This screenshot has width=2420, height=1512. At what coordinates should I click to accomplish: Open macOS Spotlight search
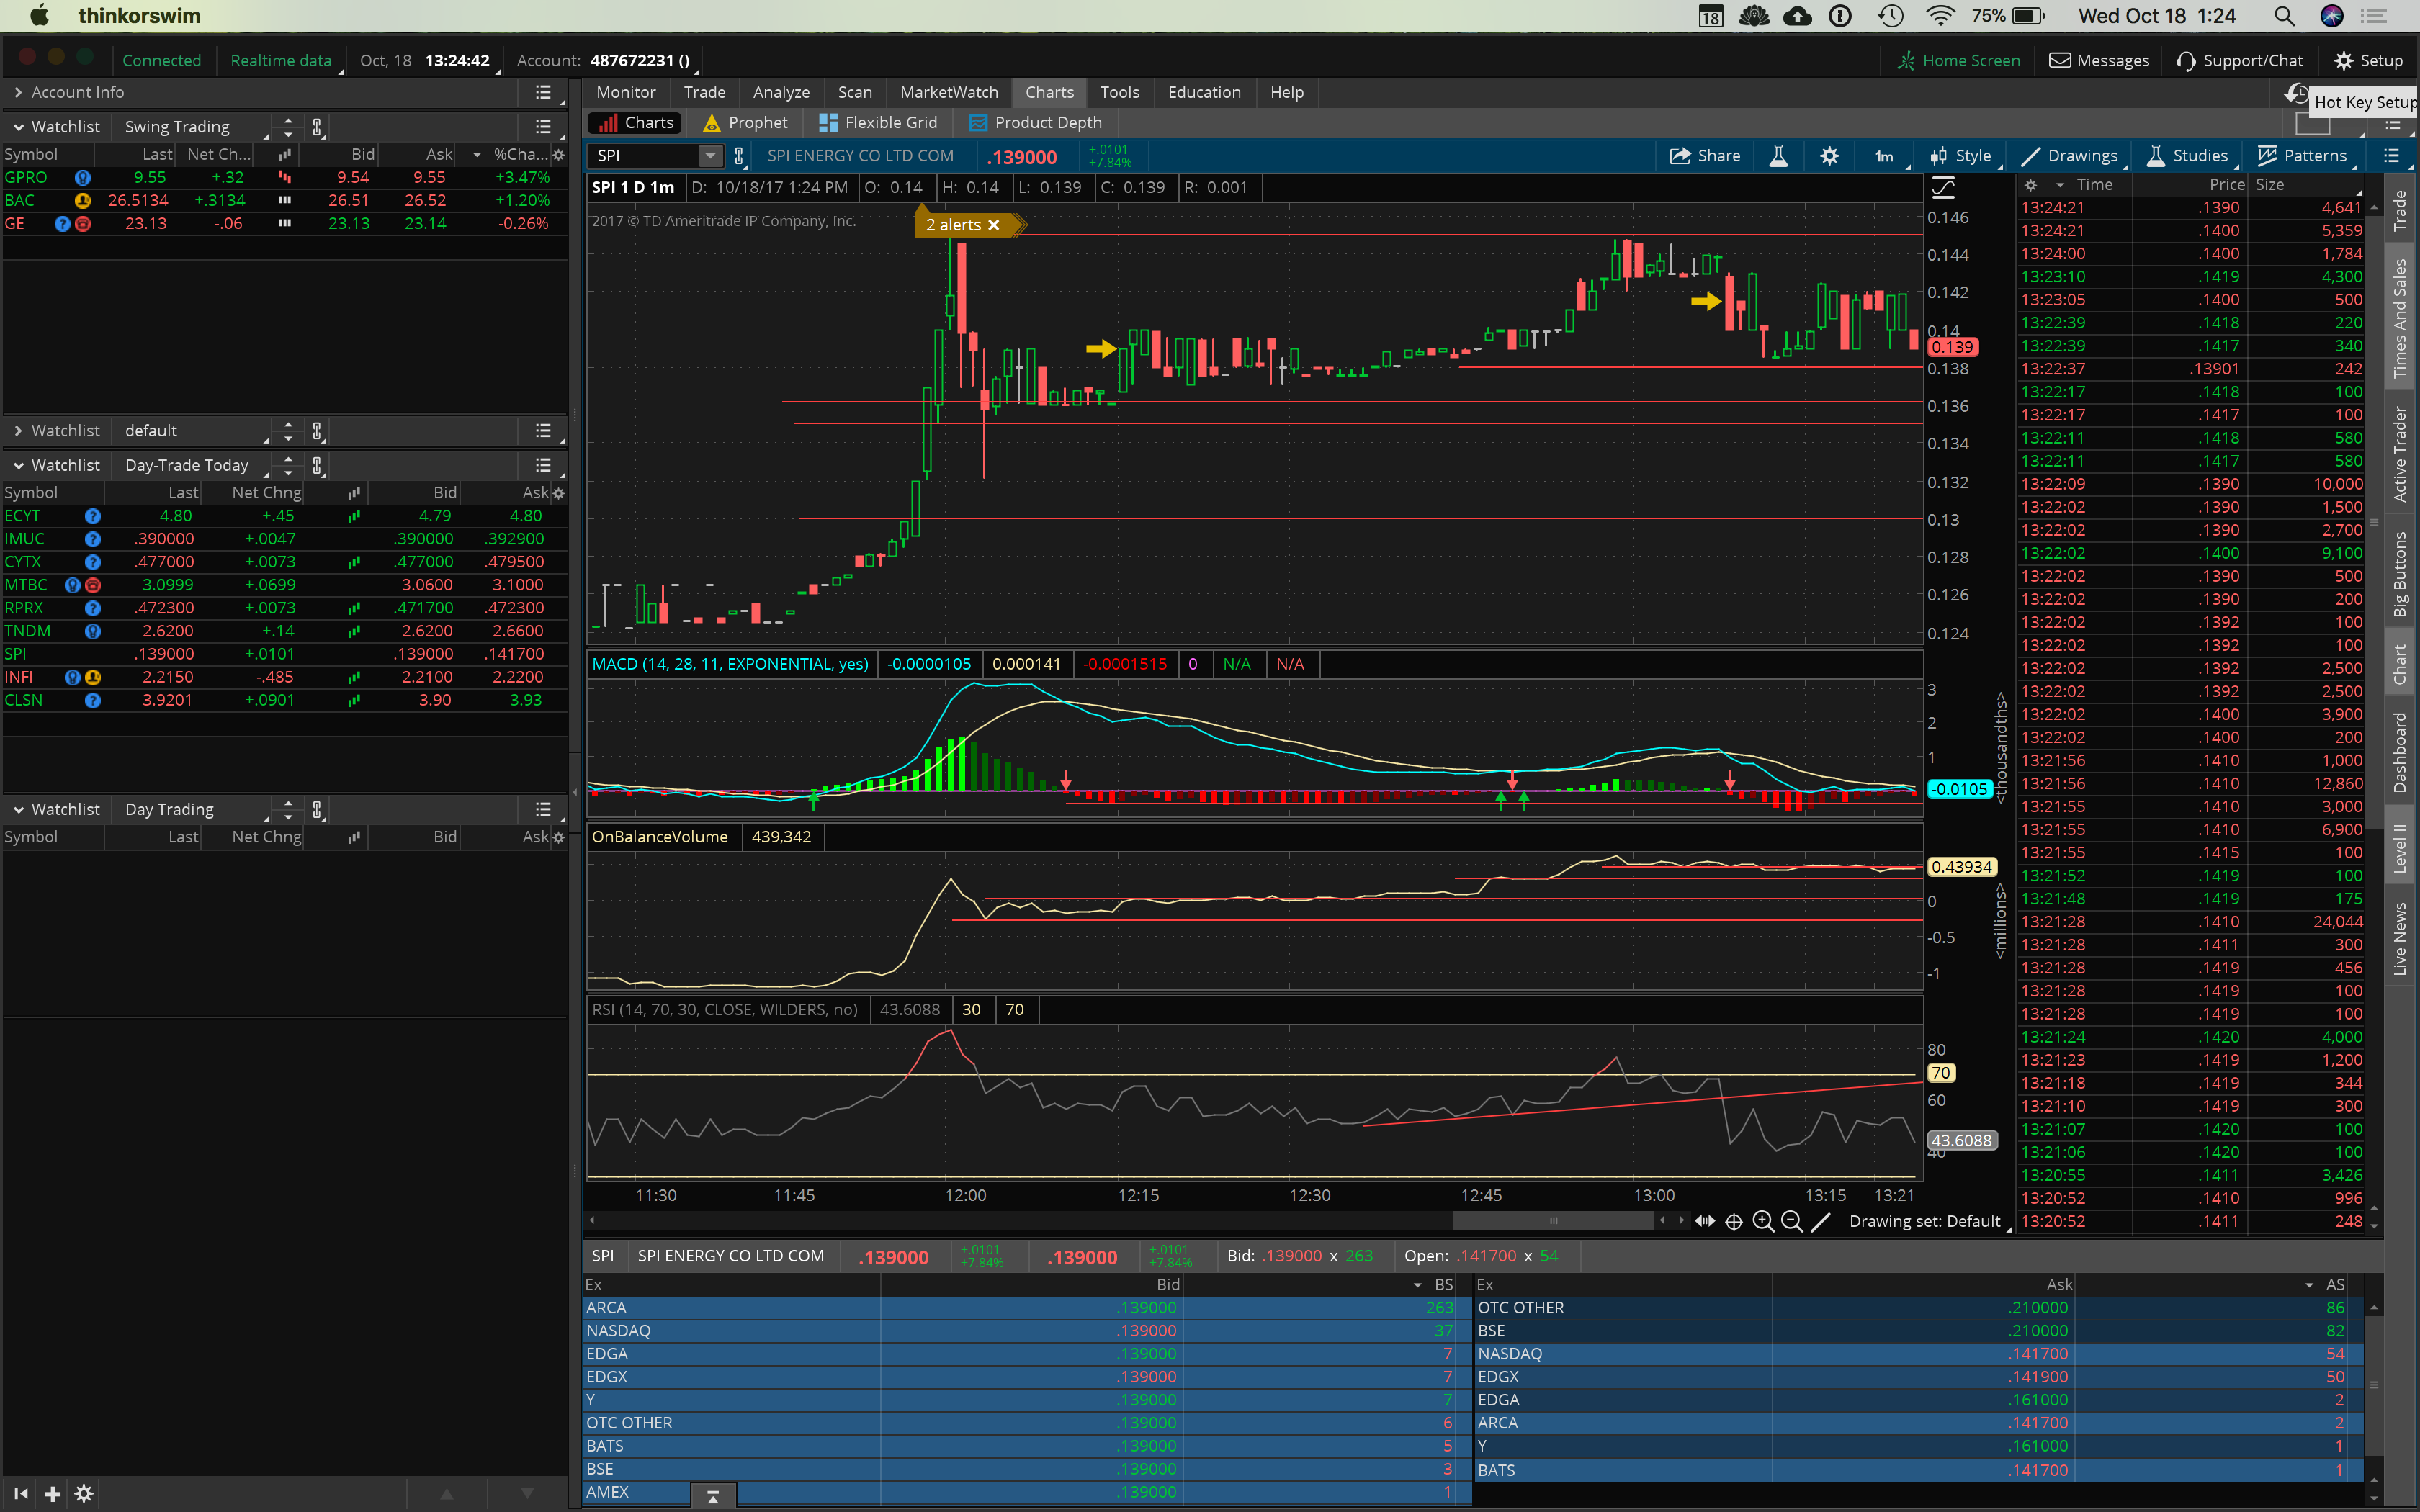pyautogui.click(x=2284, y=16)
